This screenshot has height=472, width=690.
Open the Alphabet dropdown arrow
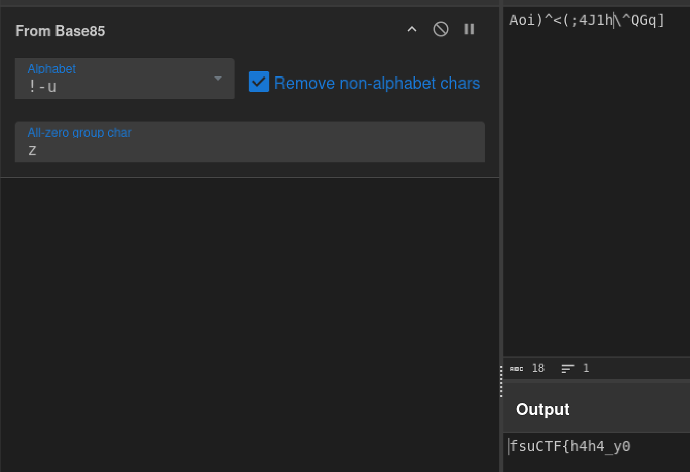[218, 78]
